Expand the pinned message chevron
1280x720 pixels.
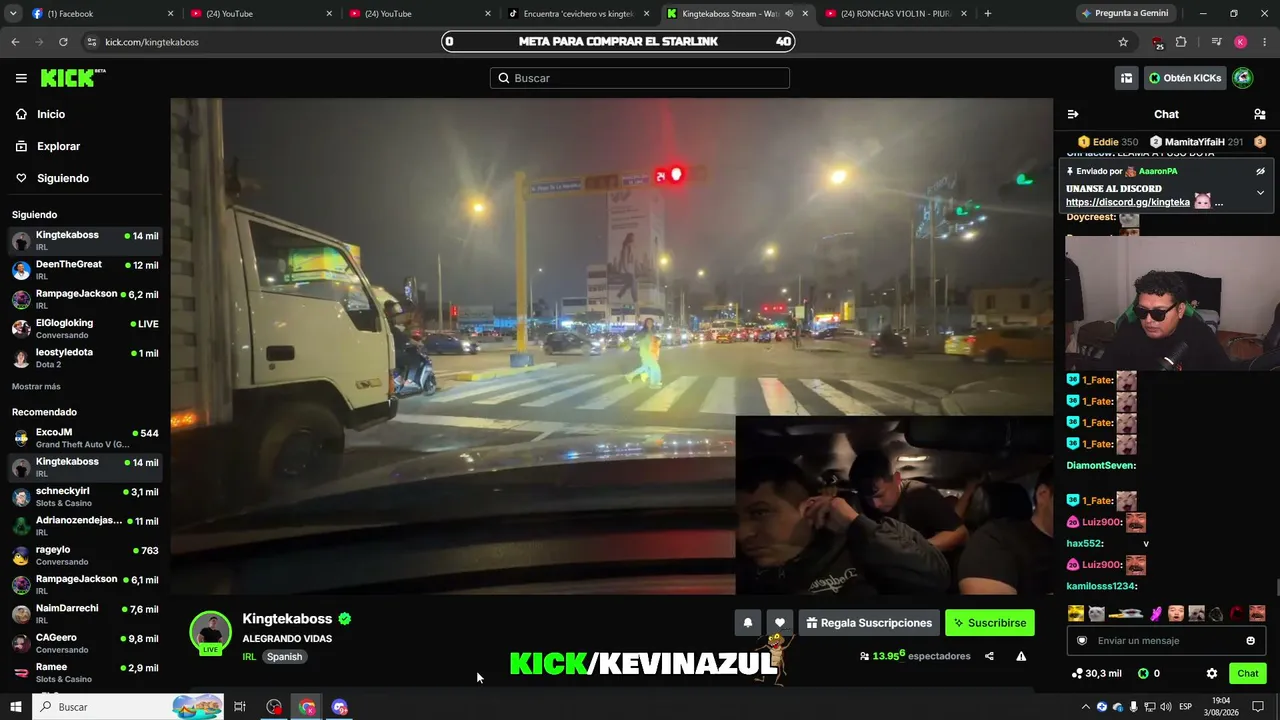(x=1260, y=192)
